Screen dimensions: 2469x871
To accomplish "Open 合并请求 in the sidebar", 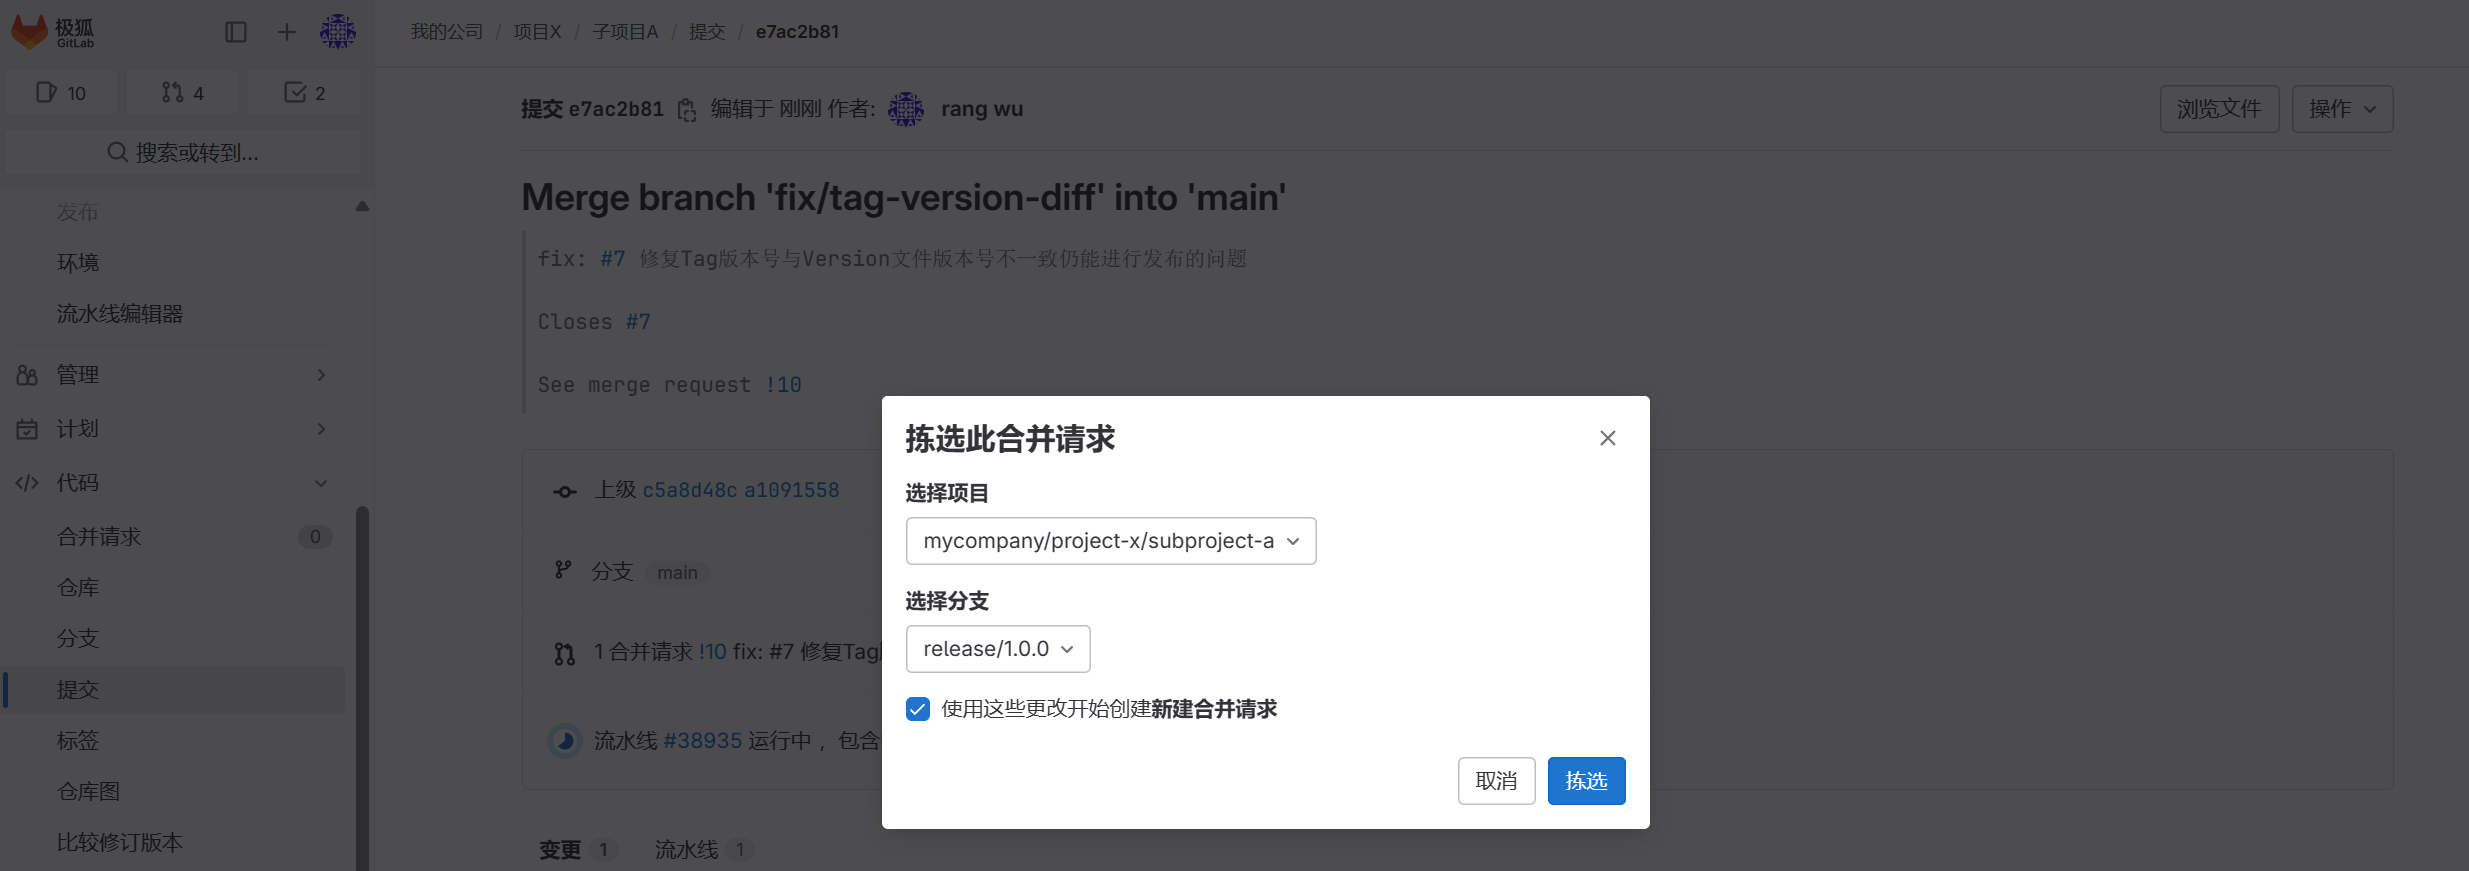I will coord(100,537).
